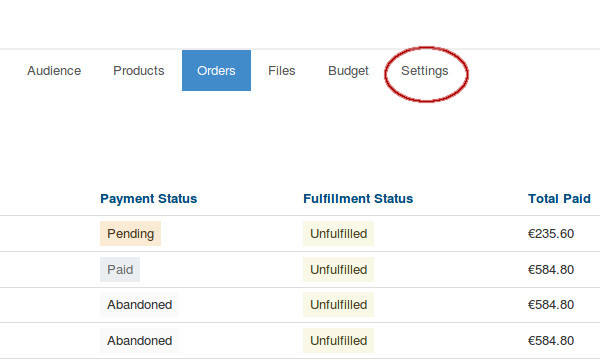Click Unfulfilled badge in the Pending row
This screenshot has width=600, height=360.
click(339, 233)
